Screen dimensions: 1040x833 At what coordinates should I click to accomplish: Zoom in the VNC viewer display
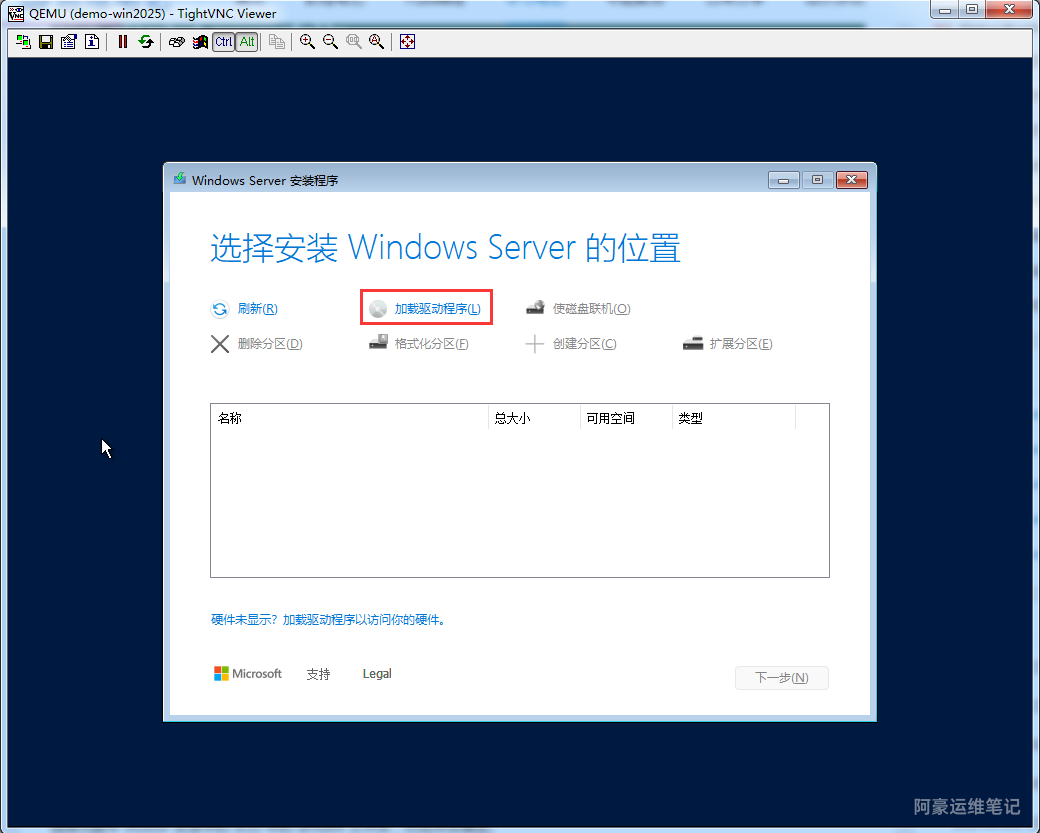point(307,42)
